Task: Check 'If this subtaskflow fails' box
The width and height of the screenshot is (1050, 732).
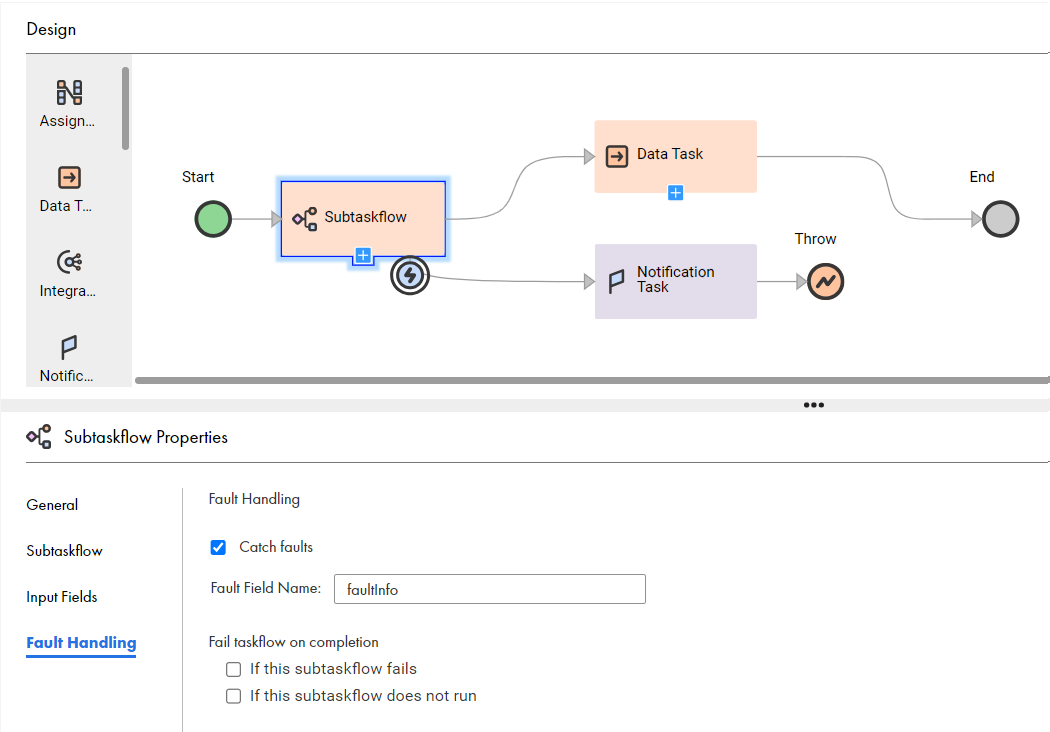Action: pos(234,669)
